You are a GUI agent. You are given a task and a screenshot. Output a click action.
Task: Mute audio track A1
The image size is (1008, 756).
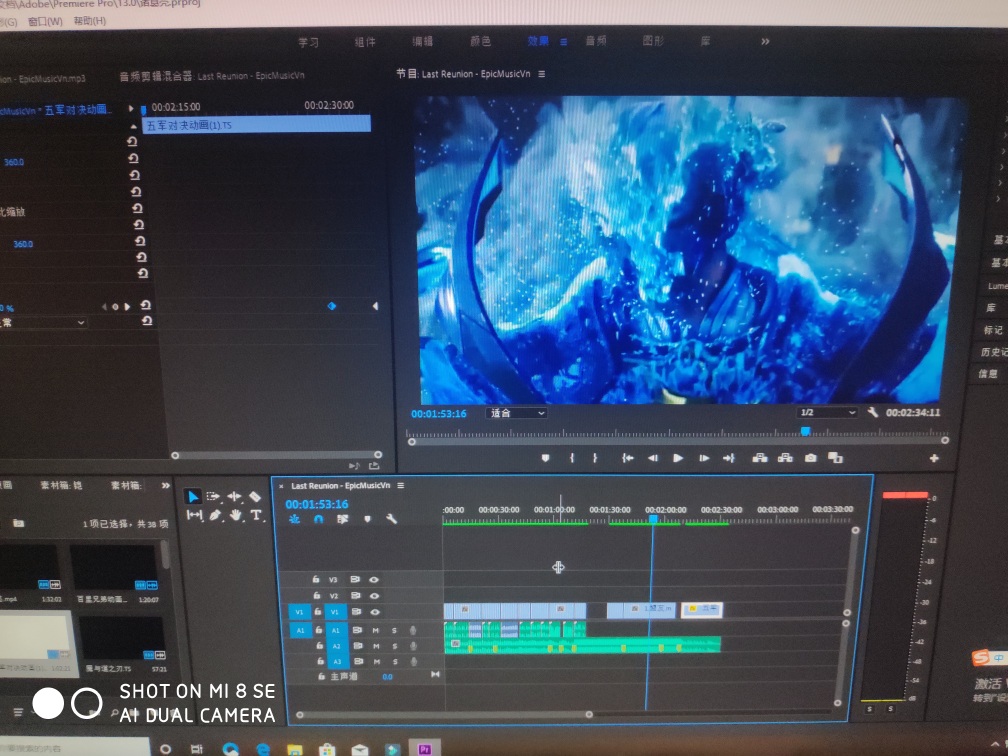pyautogui.click(x=375, y=631)
